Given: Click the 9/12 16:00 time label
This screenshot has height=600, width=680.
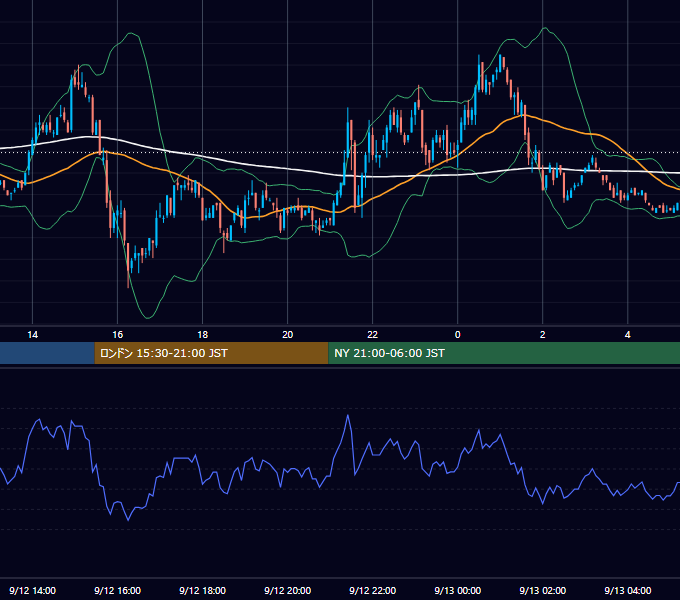Looking at the screenshot, I should (x=118, y=590).
